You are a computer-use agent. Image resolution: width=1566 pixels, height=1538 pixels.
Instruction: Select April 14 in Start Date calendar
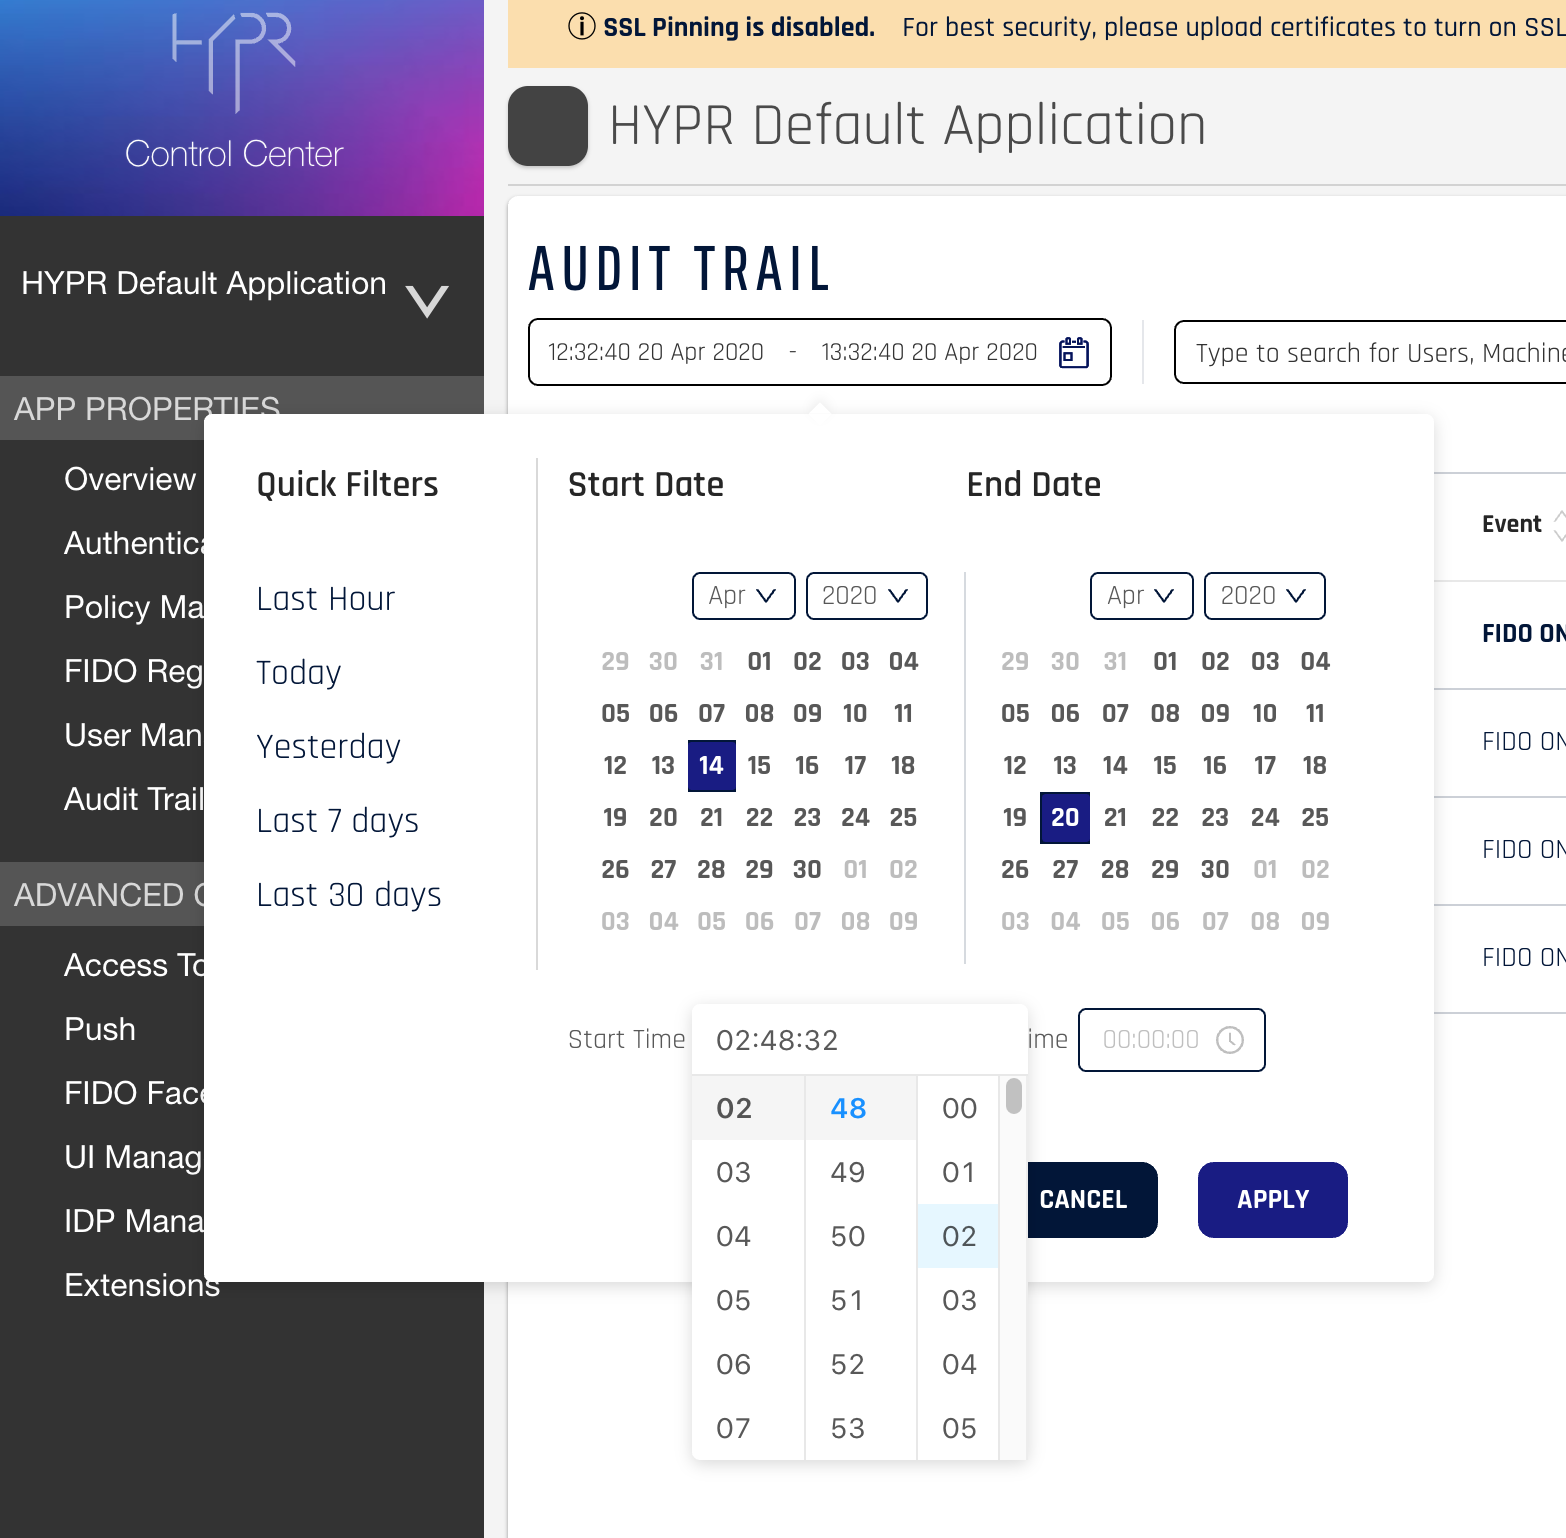[x=711, y=766]
